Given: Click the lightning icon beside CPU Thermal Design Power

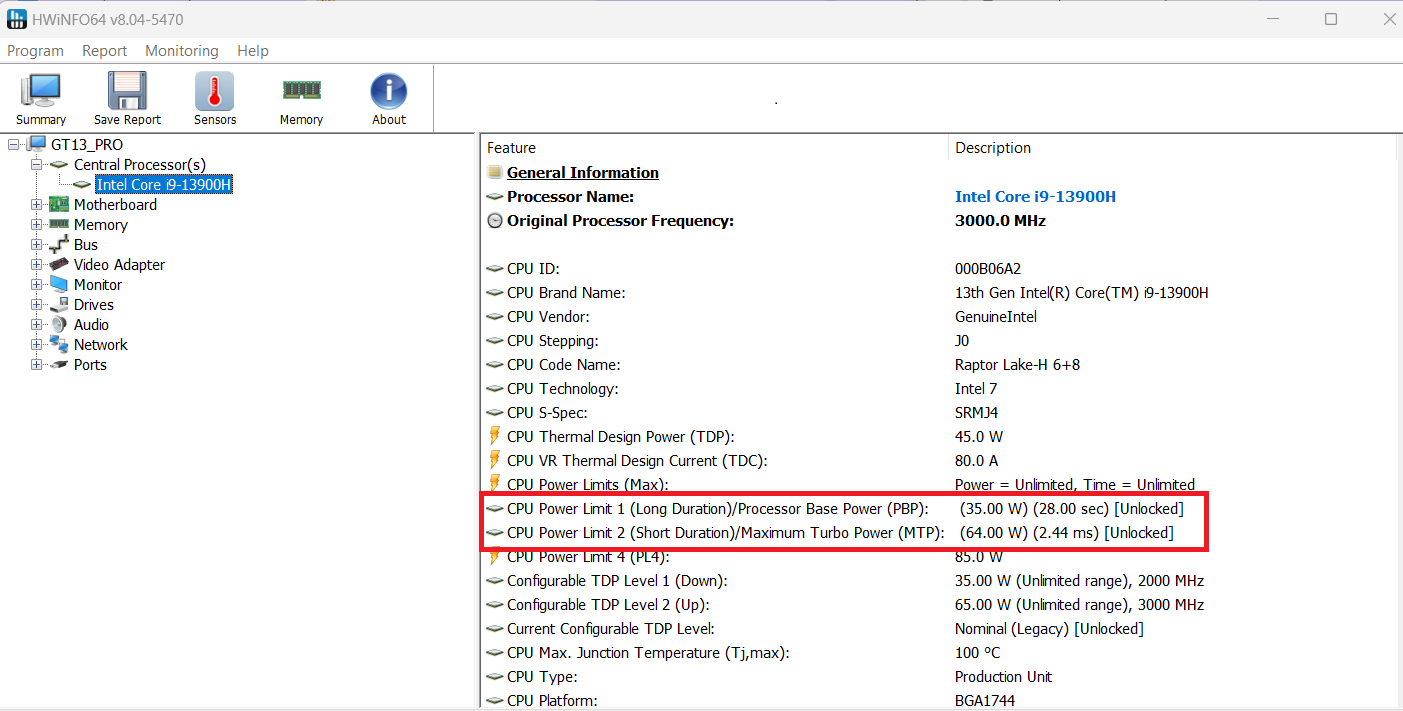Looking at the screenshot, I should (x=494, y=436).
